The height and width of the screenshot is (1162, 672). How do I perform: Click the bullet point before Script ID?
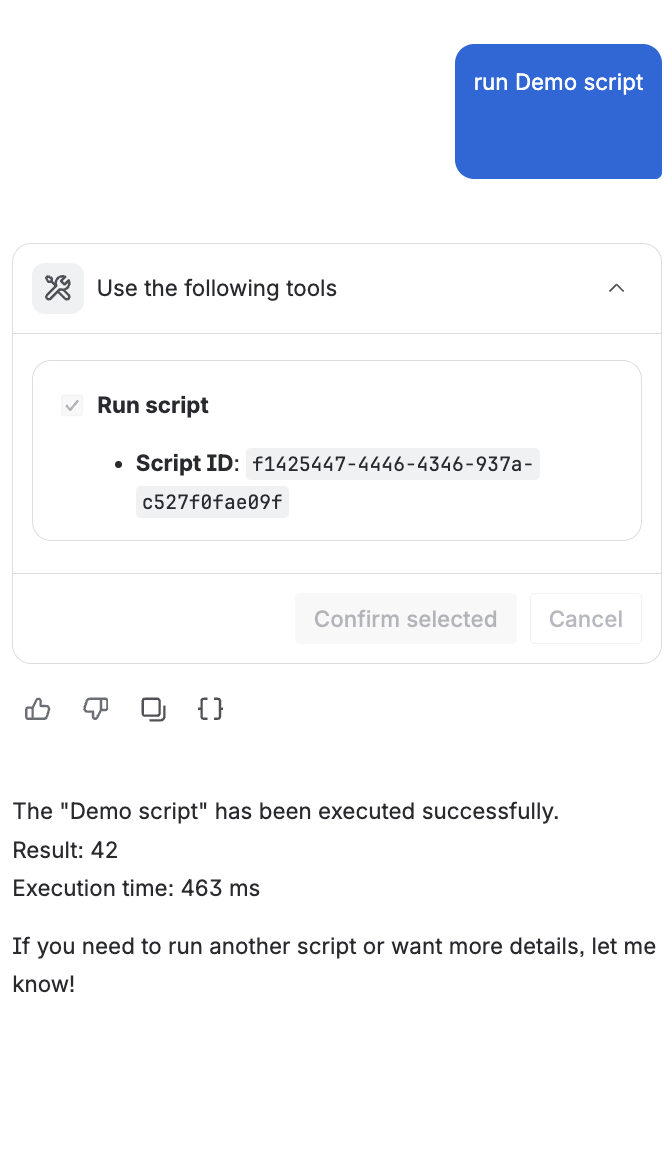120,465
